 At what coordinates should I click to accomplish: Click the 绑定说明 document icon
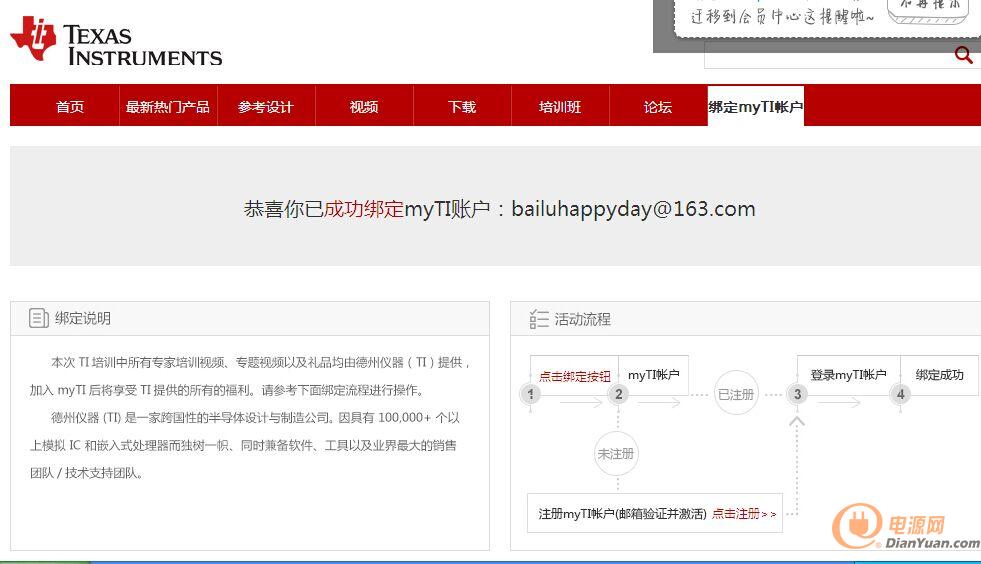pyautogui.click(x=38, y=318)
